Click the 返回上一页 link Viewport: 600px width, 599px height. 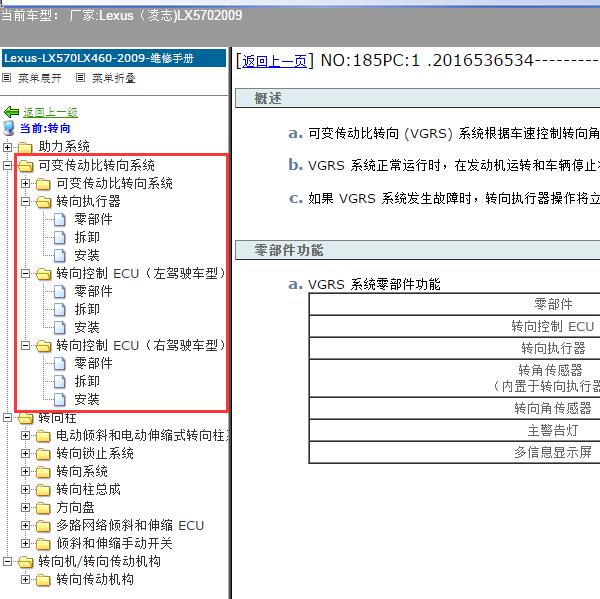tap(274, 61)
